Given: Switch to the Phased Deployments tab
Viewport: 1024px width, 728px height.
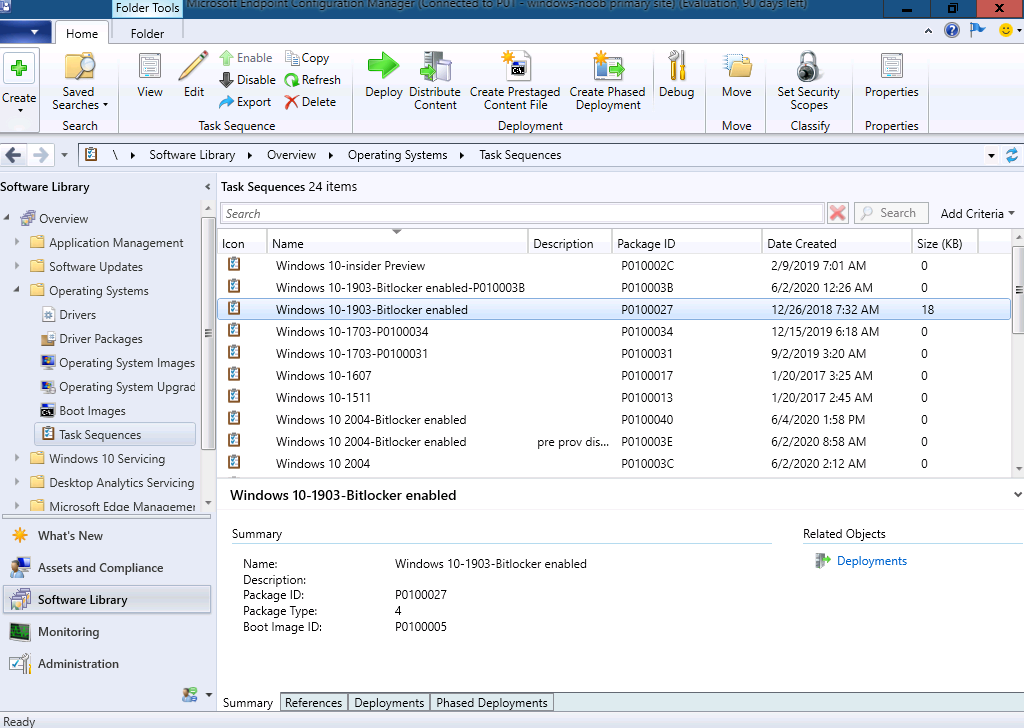Looking at the screenshot, I should pyautogui.click(x=492, y=703).
